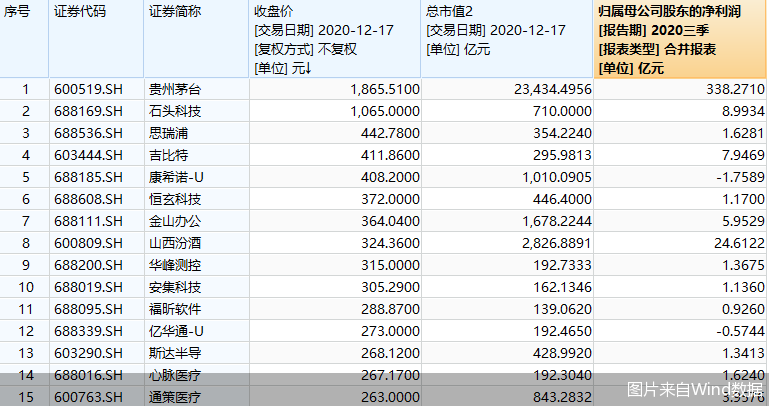Screen dimensions: 769x406
Task: Click closing price 372.0000
Action: 390,199
